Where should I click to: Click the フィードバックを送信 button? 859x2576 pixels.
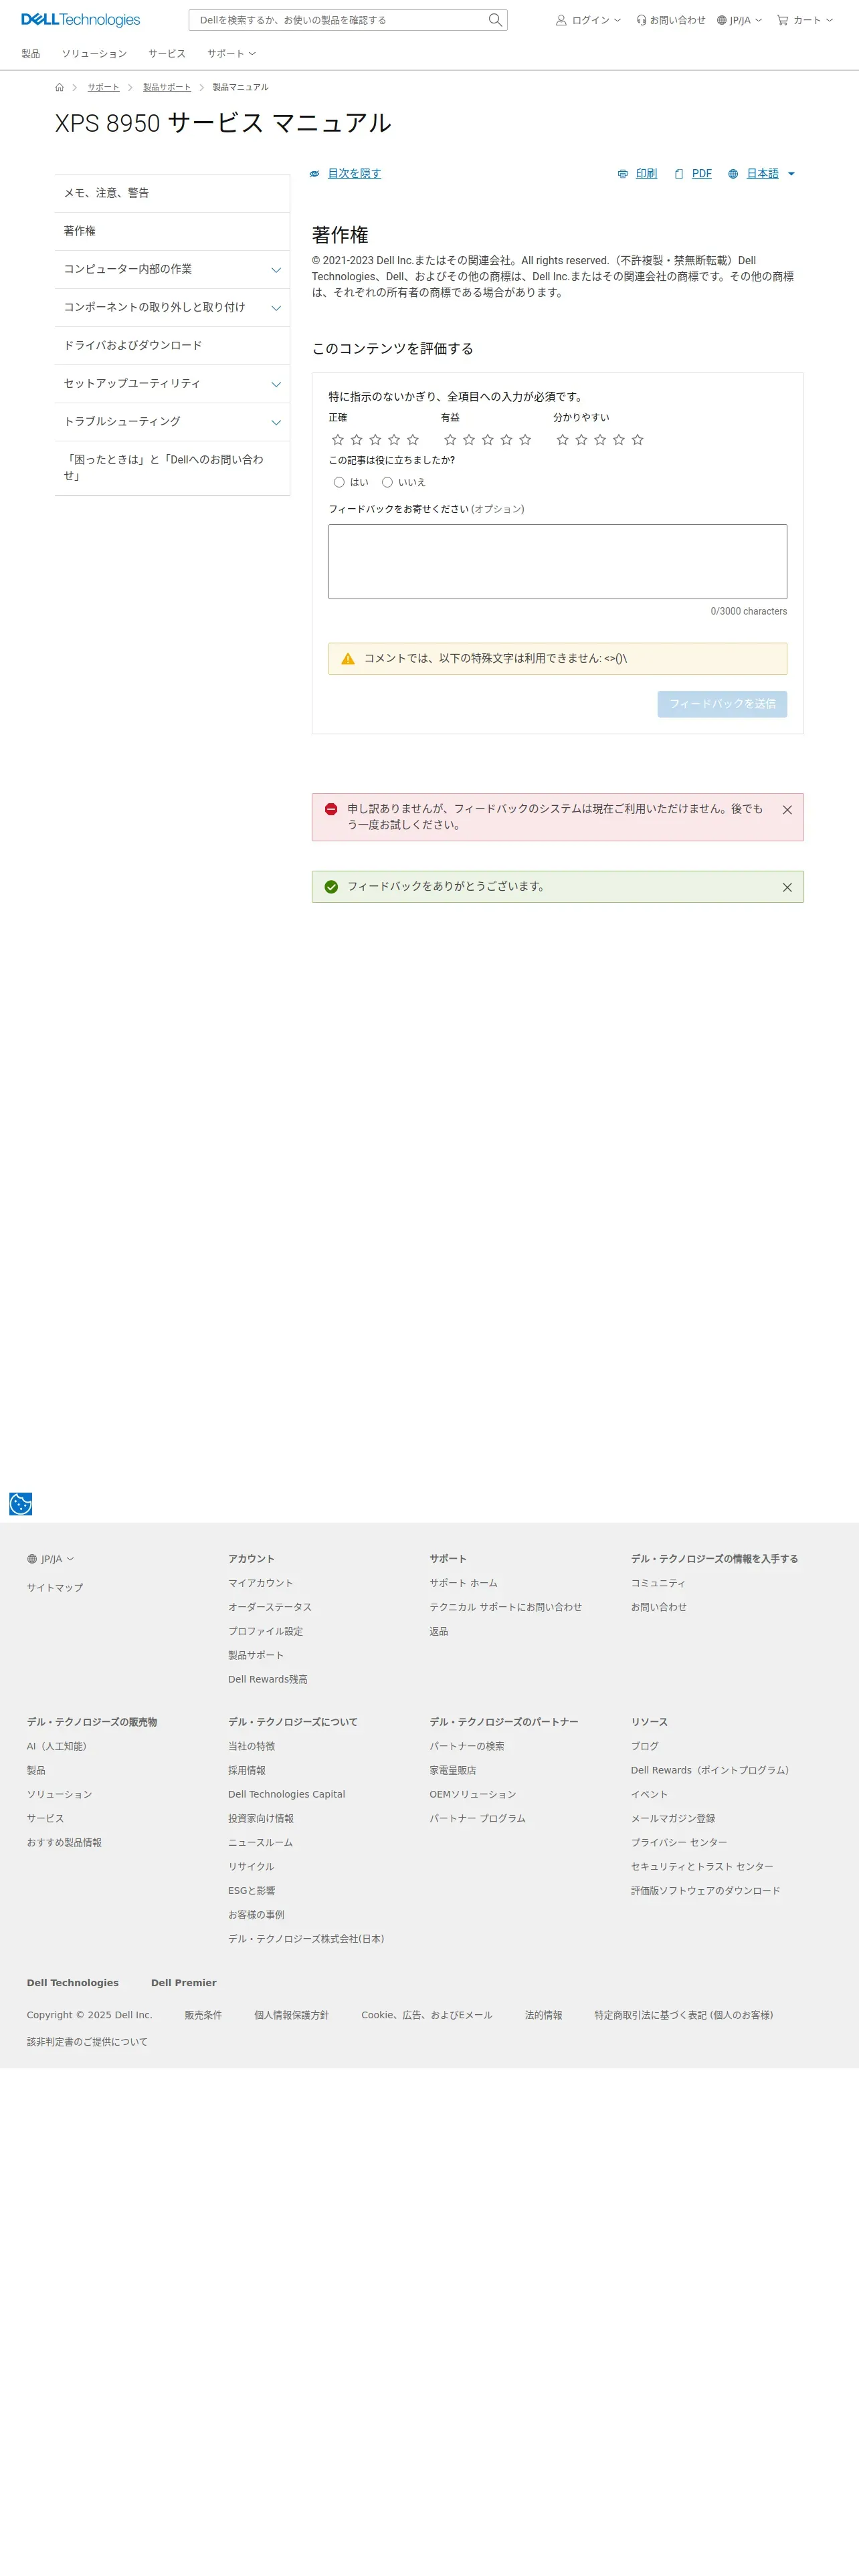[x=722, y=704]
